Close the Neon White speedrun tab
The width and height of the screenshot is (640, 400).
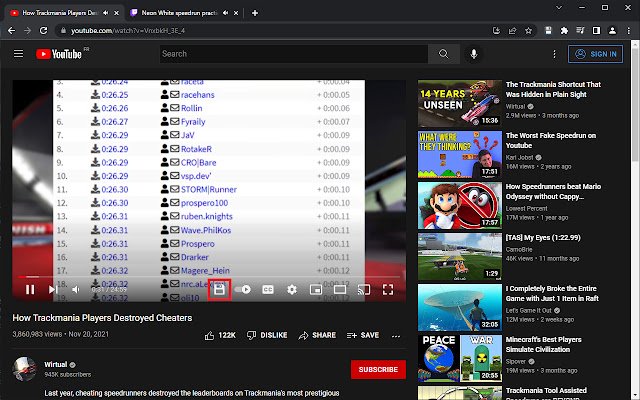pos(236,13)
